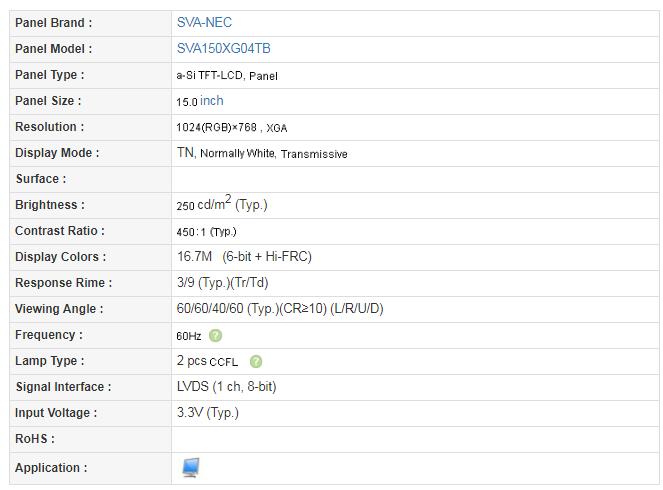Select the Panel Brand label cell
The image size is (663, 490).
(x=90, y=23)
